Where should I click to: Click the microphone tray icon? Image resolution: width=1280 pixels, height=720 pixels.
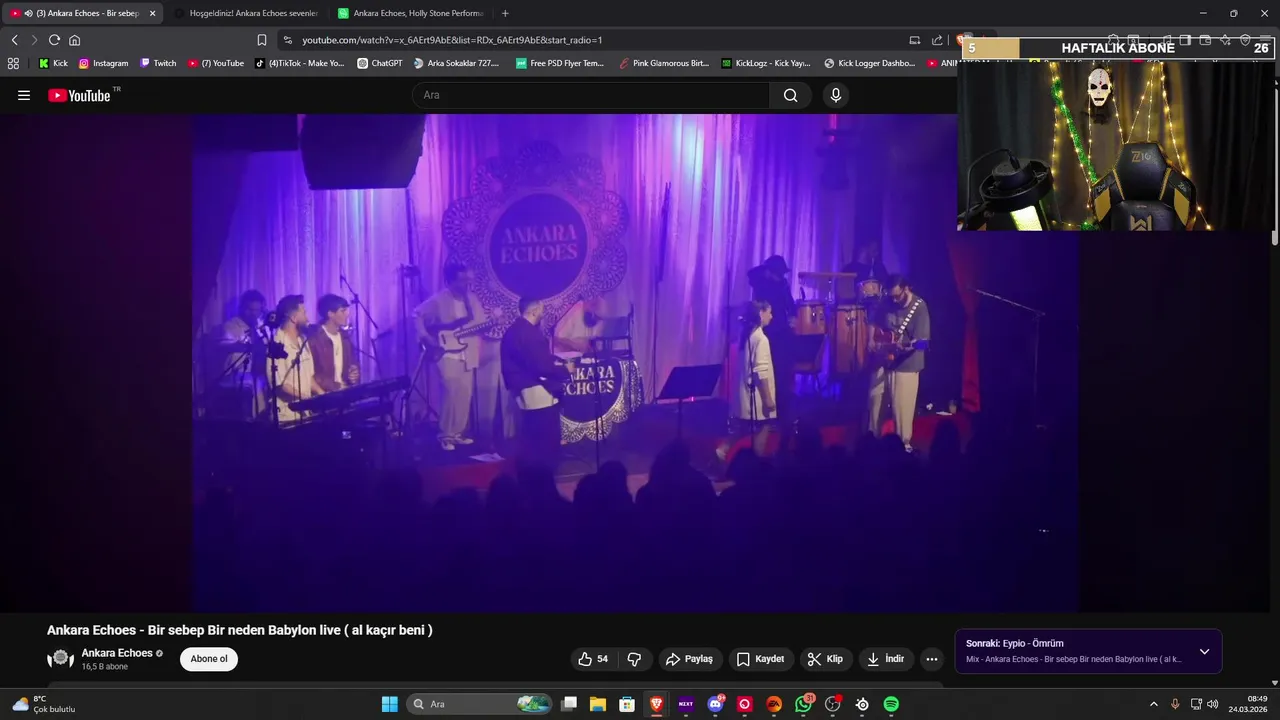pos(1175,704)
